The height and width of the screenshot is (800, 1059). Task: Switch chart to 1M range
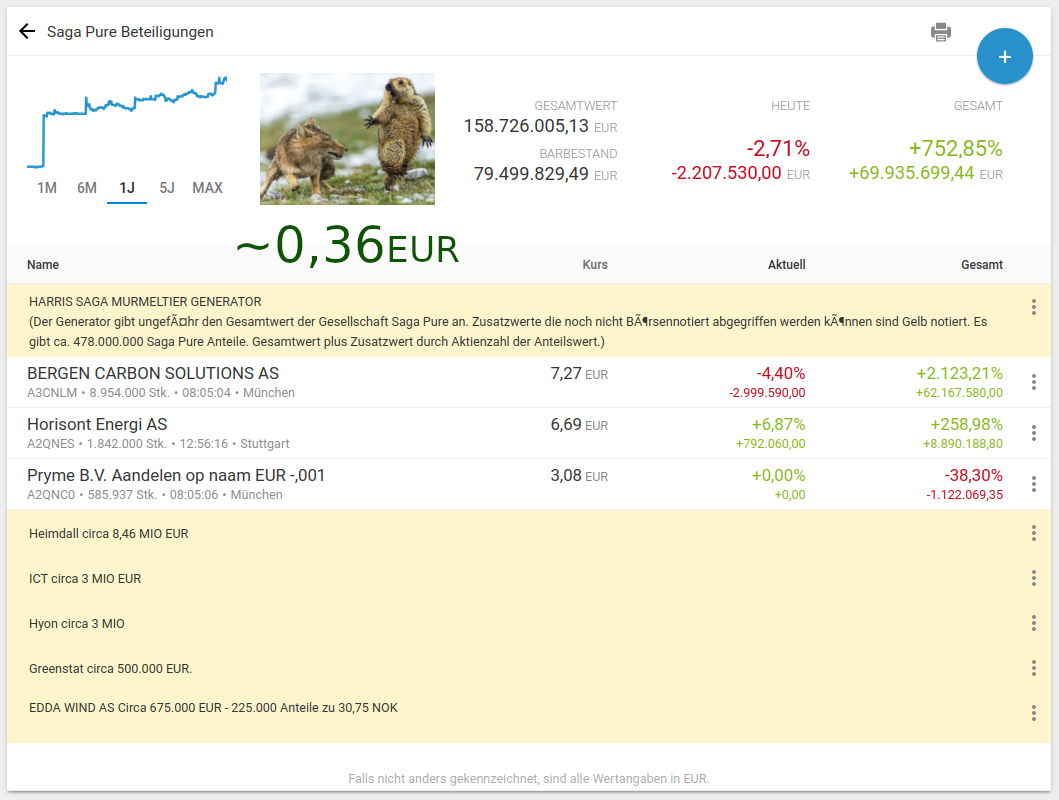point(47,188)
